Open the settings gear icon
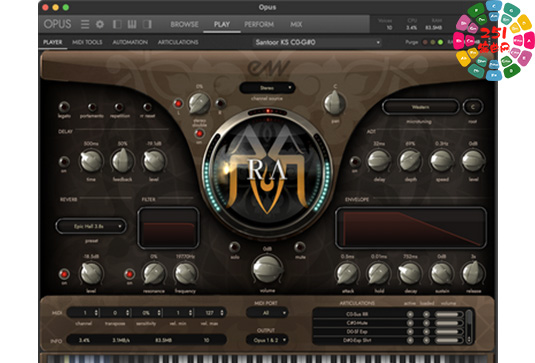Image resolution: width=535 pixels, height=363 pixels. (100, 24)
